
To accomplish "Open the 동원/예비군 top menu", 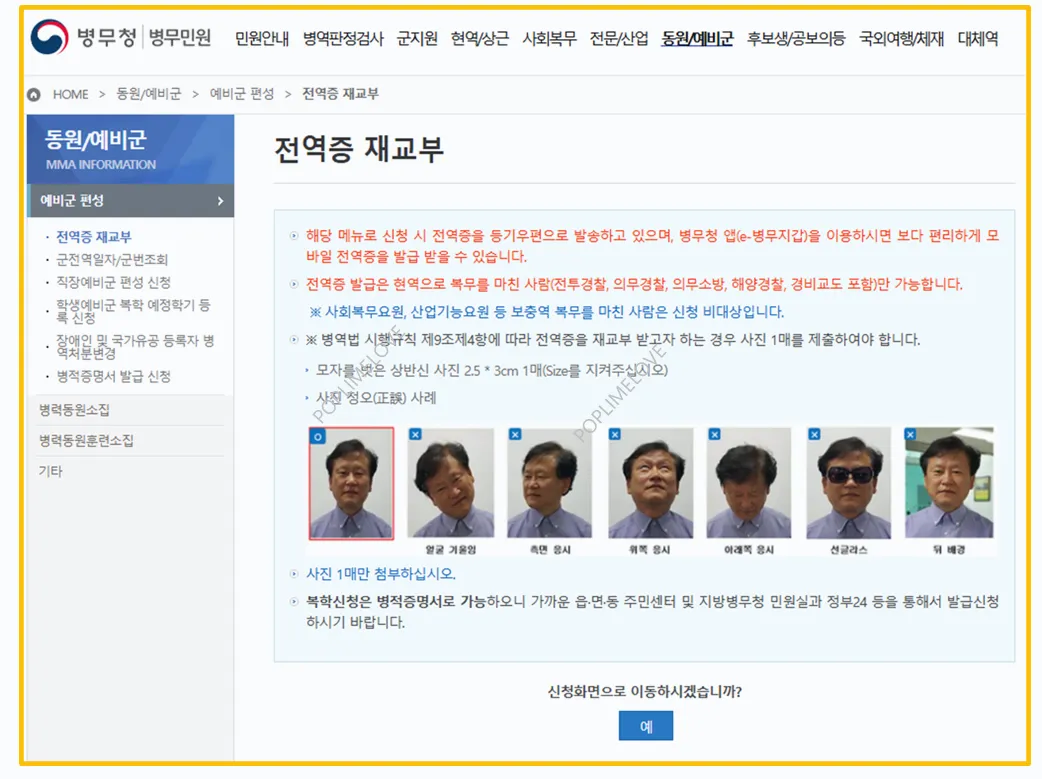I will (697, 39).
